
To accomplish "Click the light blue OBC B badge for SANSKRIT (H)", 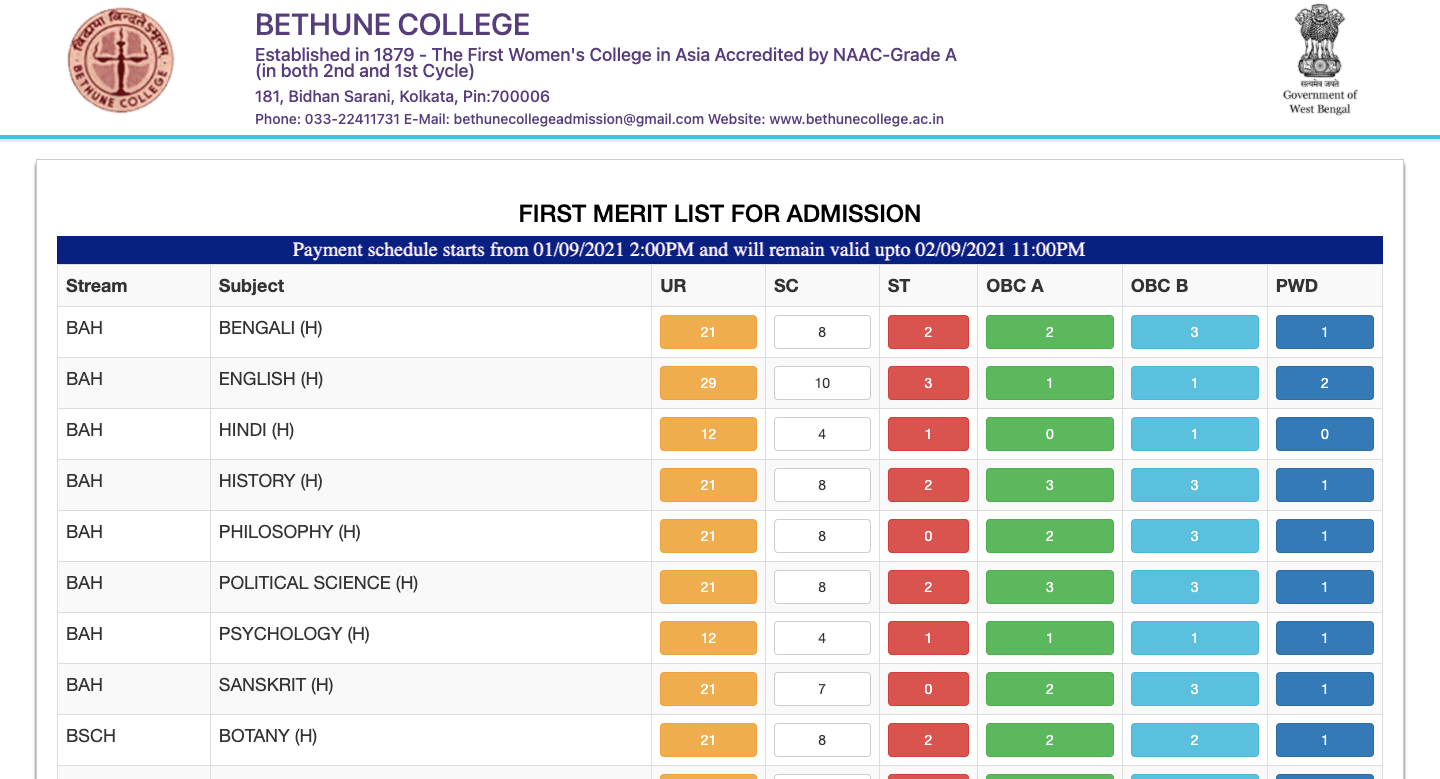I will pyautogui.click(x=1194, y=688).
